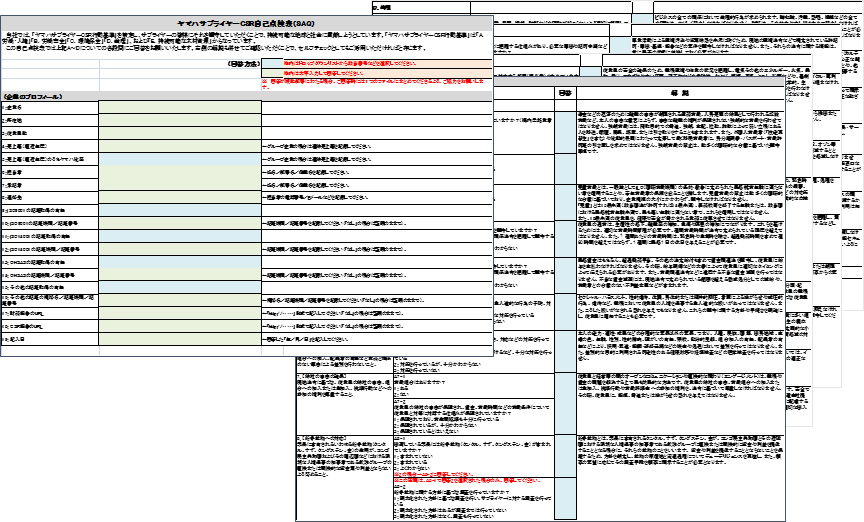The width and height of the screenshot is (864, 522).
Task: Select the red note text below legend
Action: pos(380,81)
